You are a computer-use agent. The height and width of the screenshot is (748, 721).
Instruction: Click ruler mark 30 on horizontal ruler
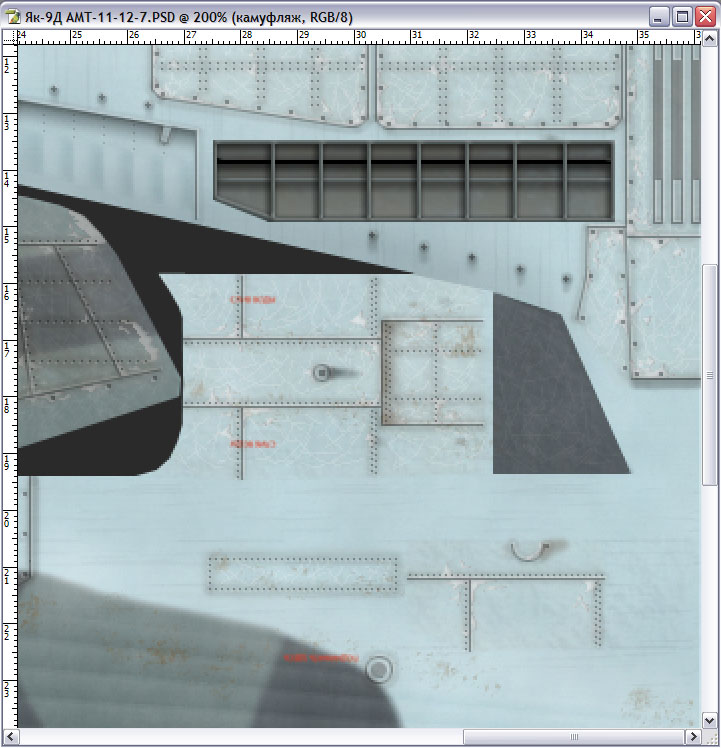[361, 35]
